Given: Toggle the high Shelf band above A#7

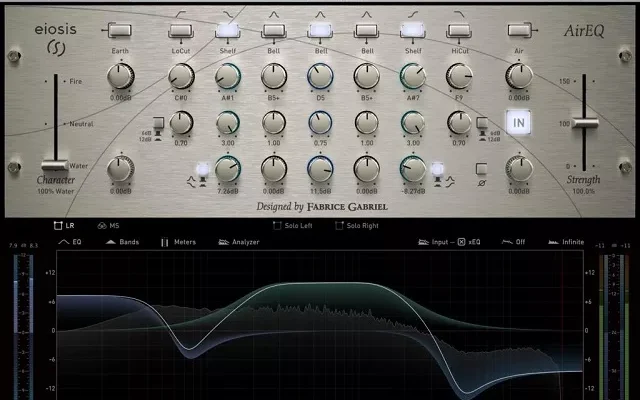Looking at the screenshot, I should (x=411, y=30).
